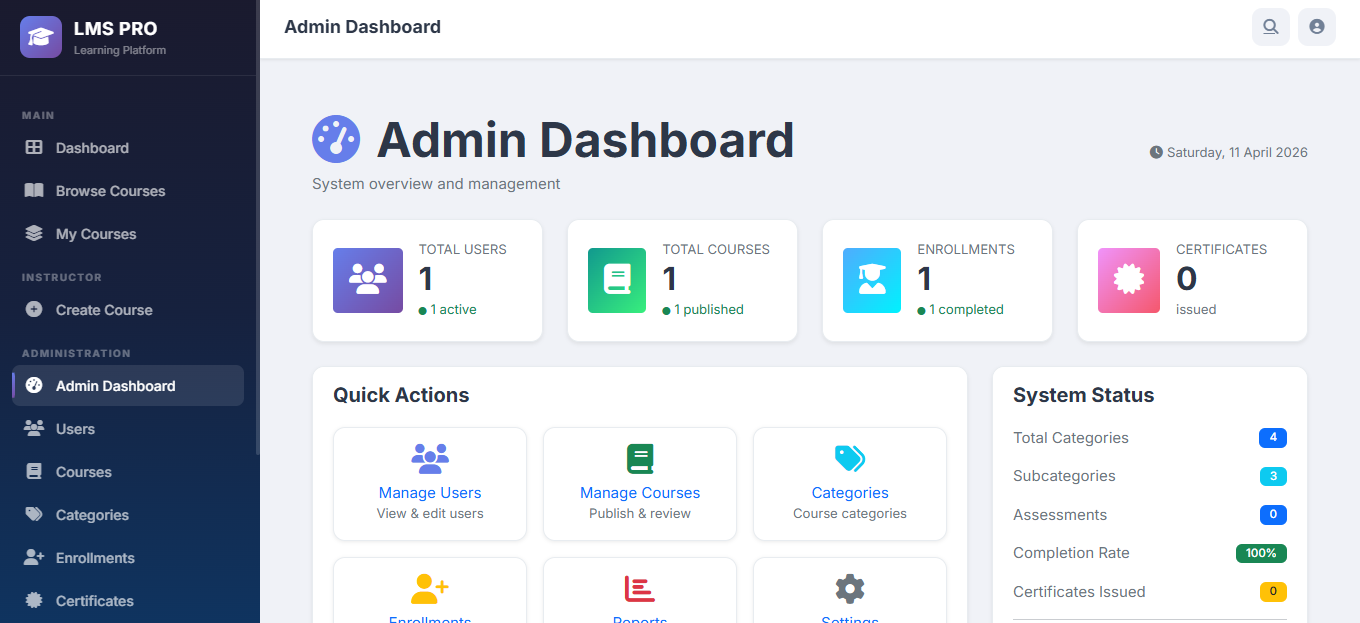This screenshot has height=623, width=1360.
Task: Follow the Manage Courses link
Action: click(640, 493)
